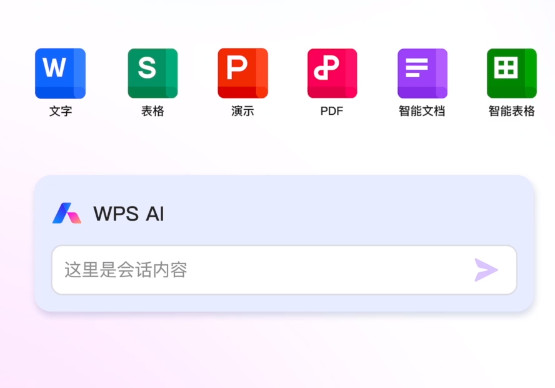Image resolution: width=555 pixels, height=388 pixels.
Task: Click the WPS AI title text
Action: pyautogui.click(x=128, y=214)
